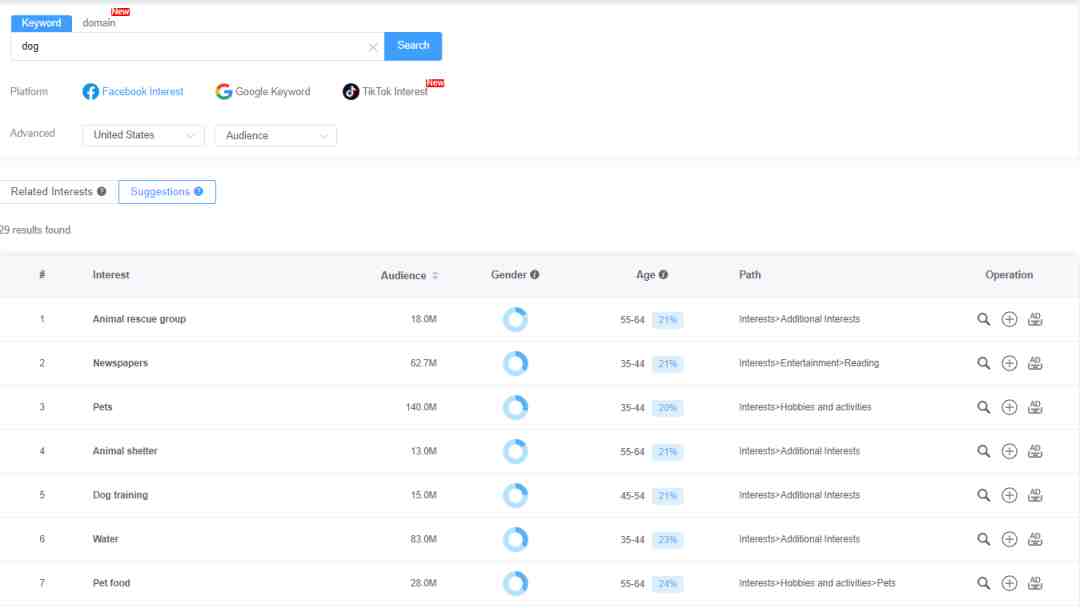
Task: Click Pet food interest name
Action: point(111,583)
